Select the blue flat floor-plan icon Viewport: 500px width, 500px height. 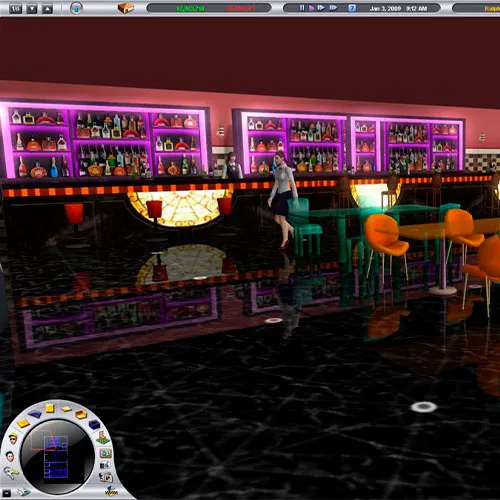[x=35, y=414]
